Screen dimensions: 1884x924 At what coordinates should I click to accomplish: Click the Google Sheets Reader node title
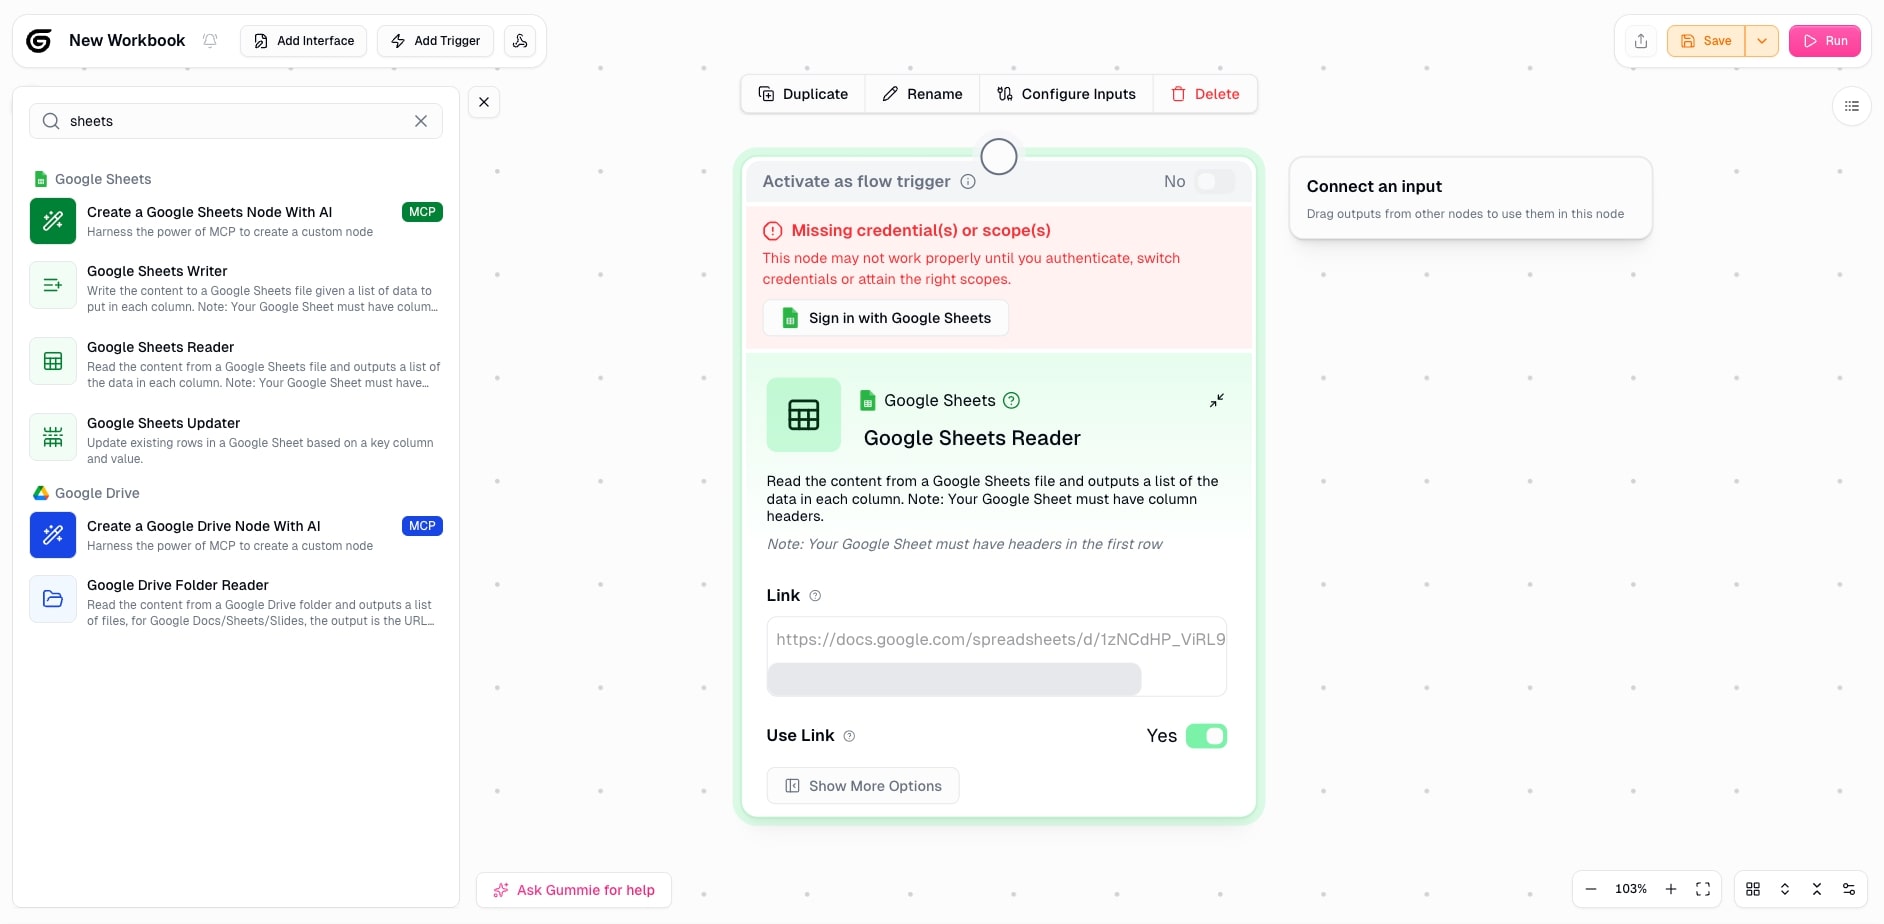tap(972, 438)
